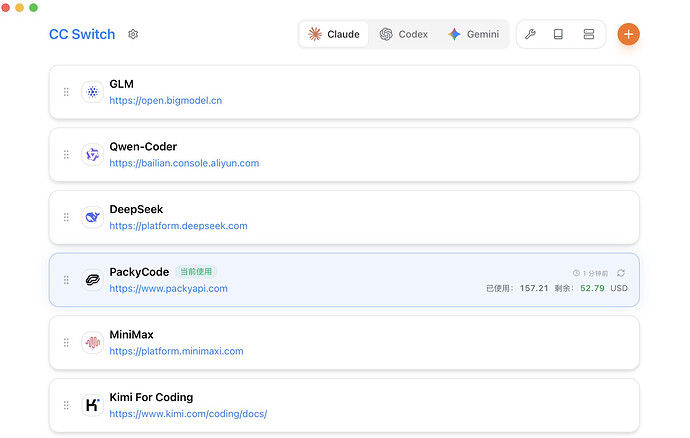Image resolution: width=690 pixels, height=438 pixels.
Task: Open the open.bigmodel.cn link
Action: 165,100
